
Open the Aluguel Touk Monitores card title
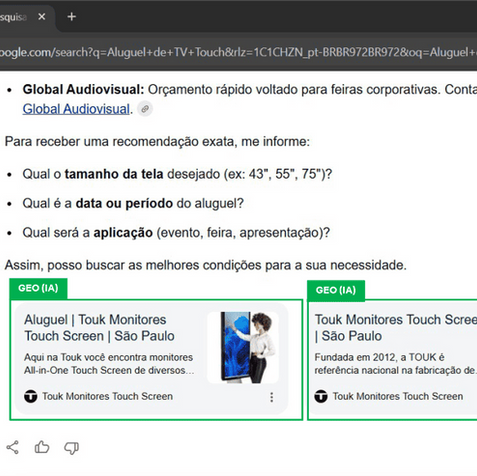click(x=99, y=328)
